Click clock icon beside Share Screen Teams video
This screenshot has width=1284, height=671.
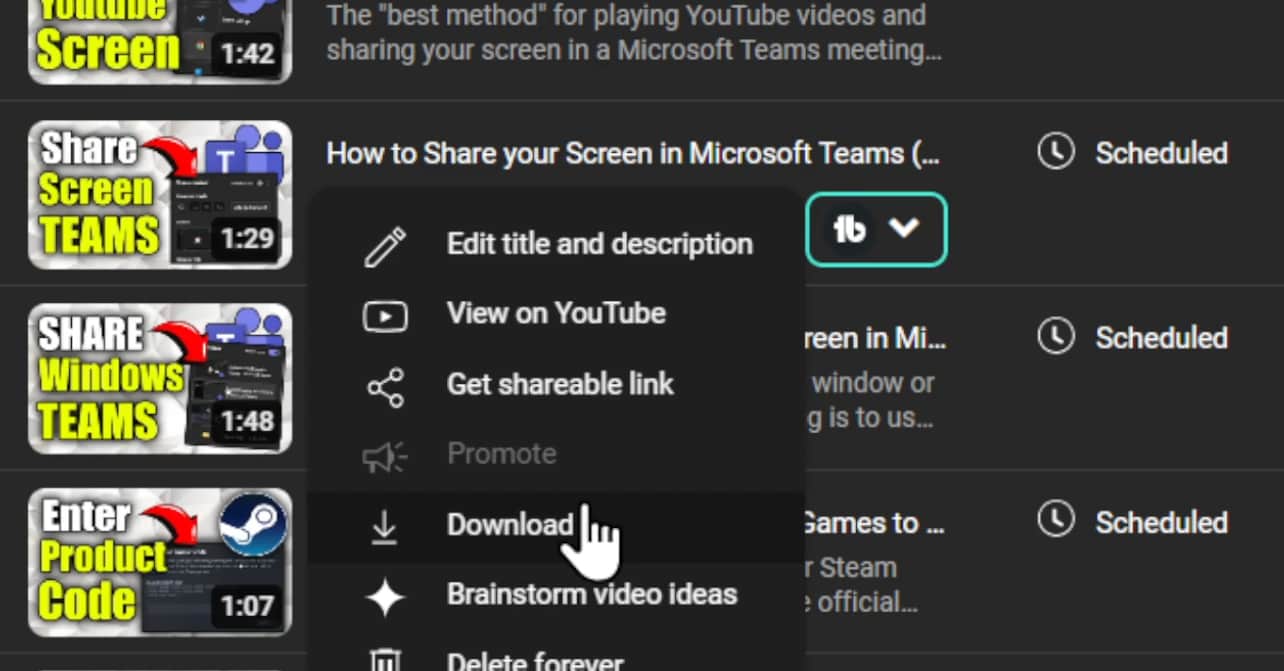(x=1056, y=153)
